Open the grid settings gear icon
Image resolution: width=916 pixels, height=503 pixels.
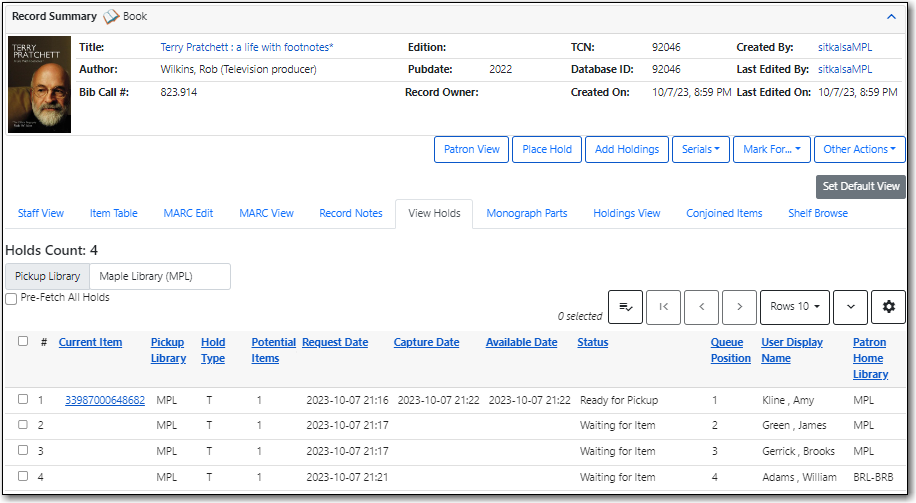888,307
